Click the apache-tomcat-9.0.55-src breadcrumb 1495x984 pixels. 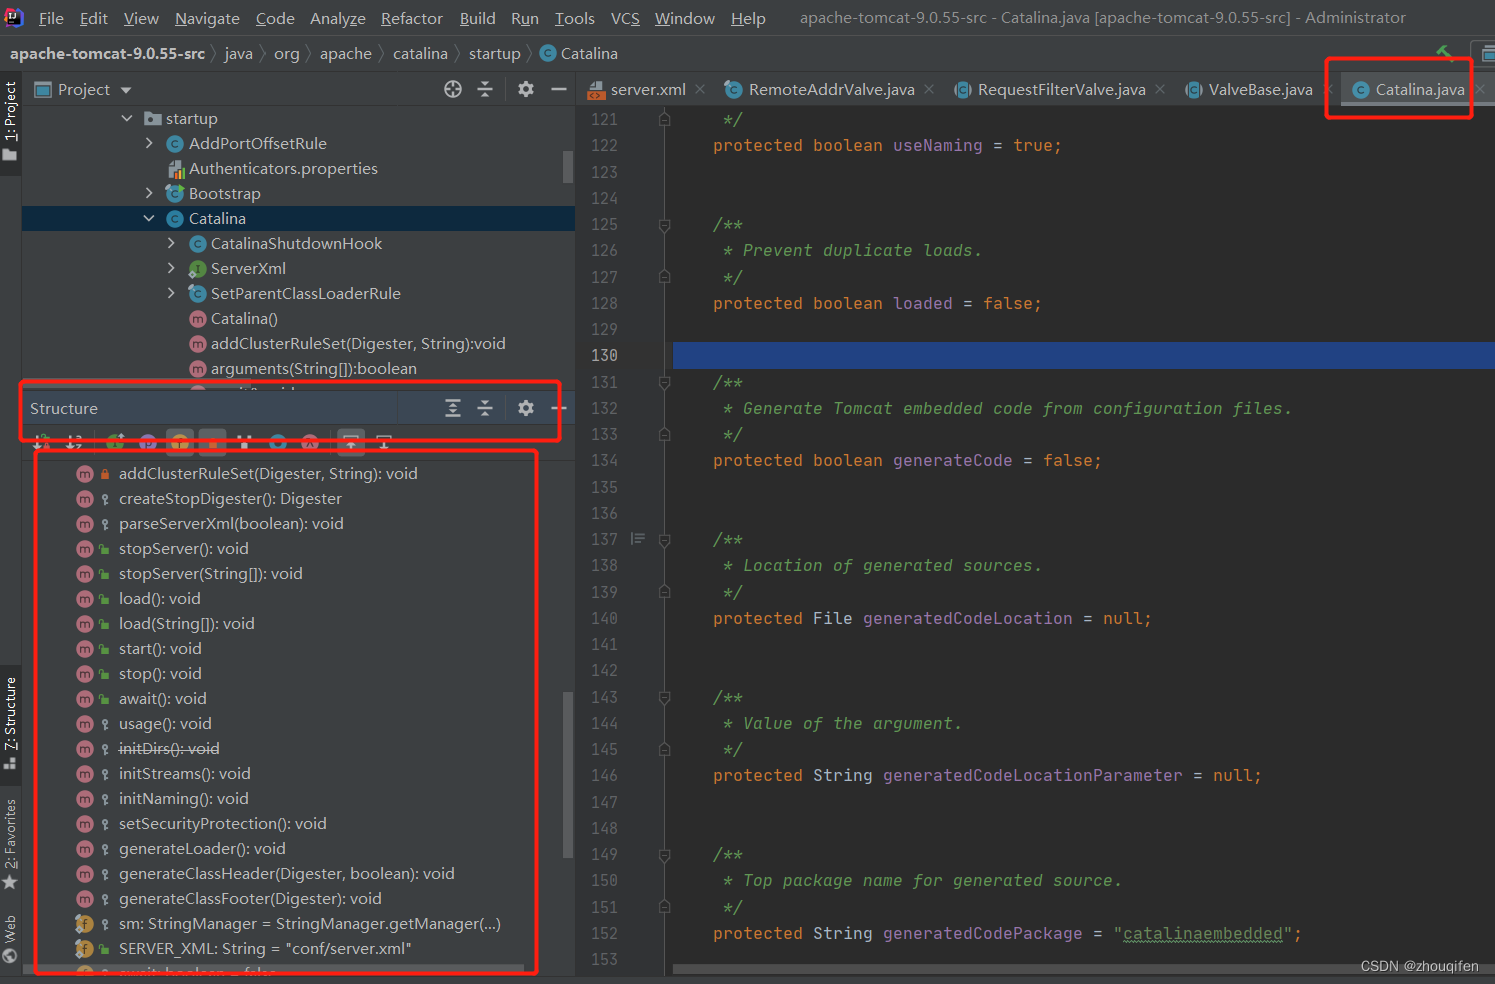pyautogui.click(x=107, y=53)
